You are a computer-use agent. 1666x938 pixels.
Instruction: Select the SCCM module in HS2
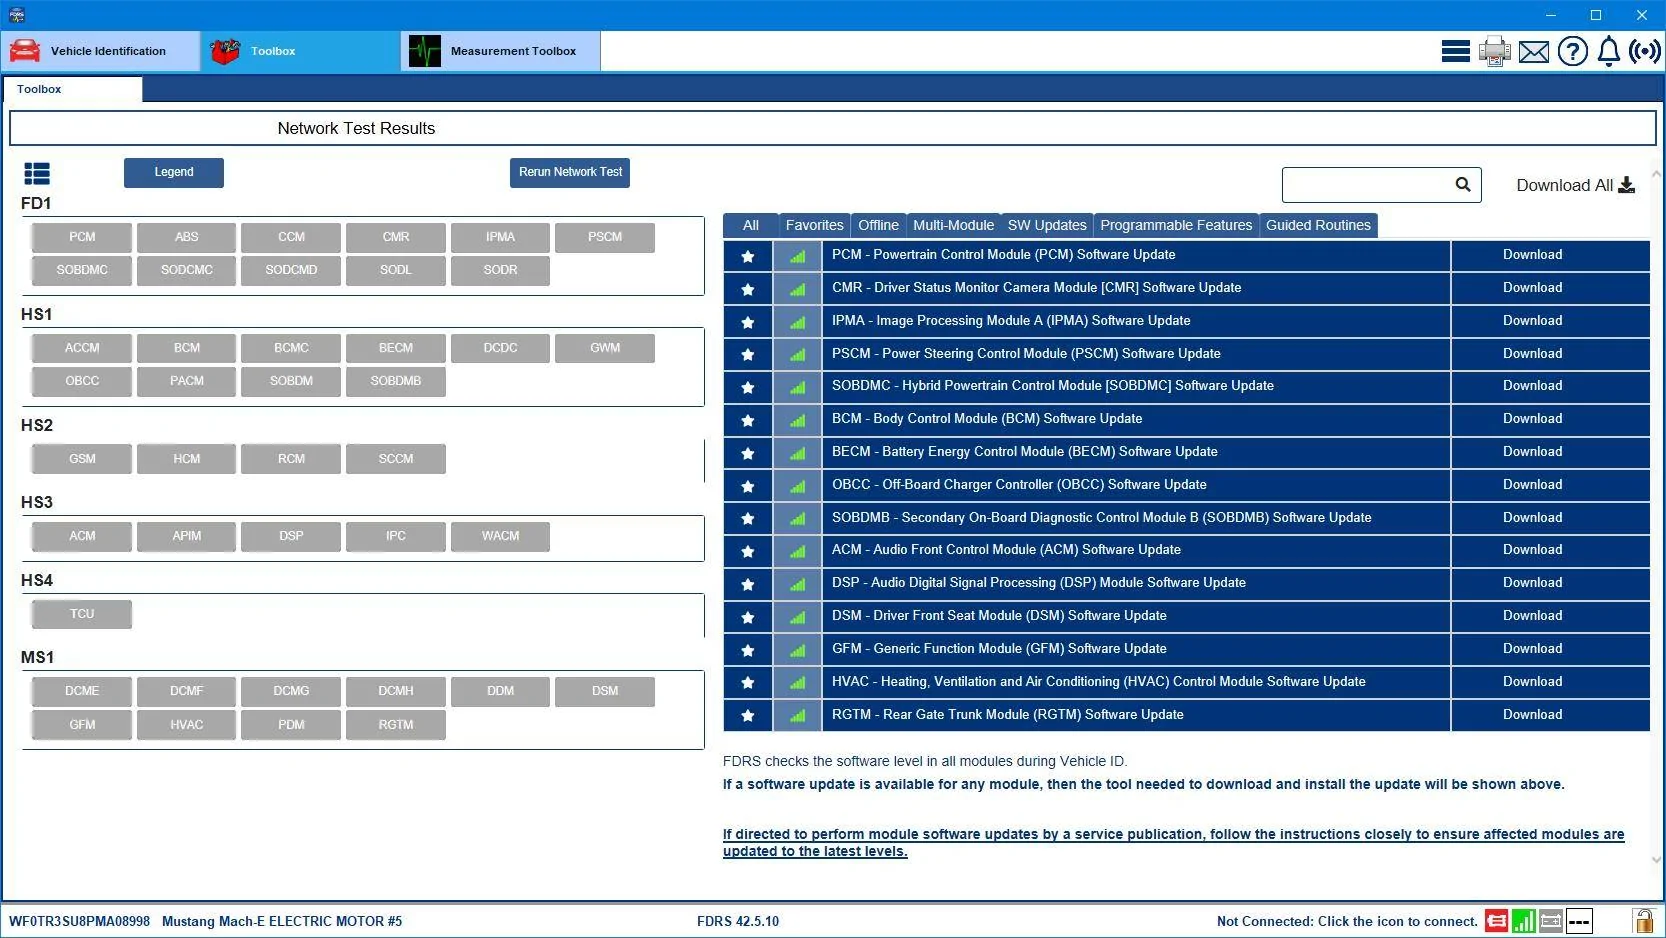pos(396,460)
